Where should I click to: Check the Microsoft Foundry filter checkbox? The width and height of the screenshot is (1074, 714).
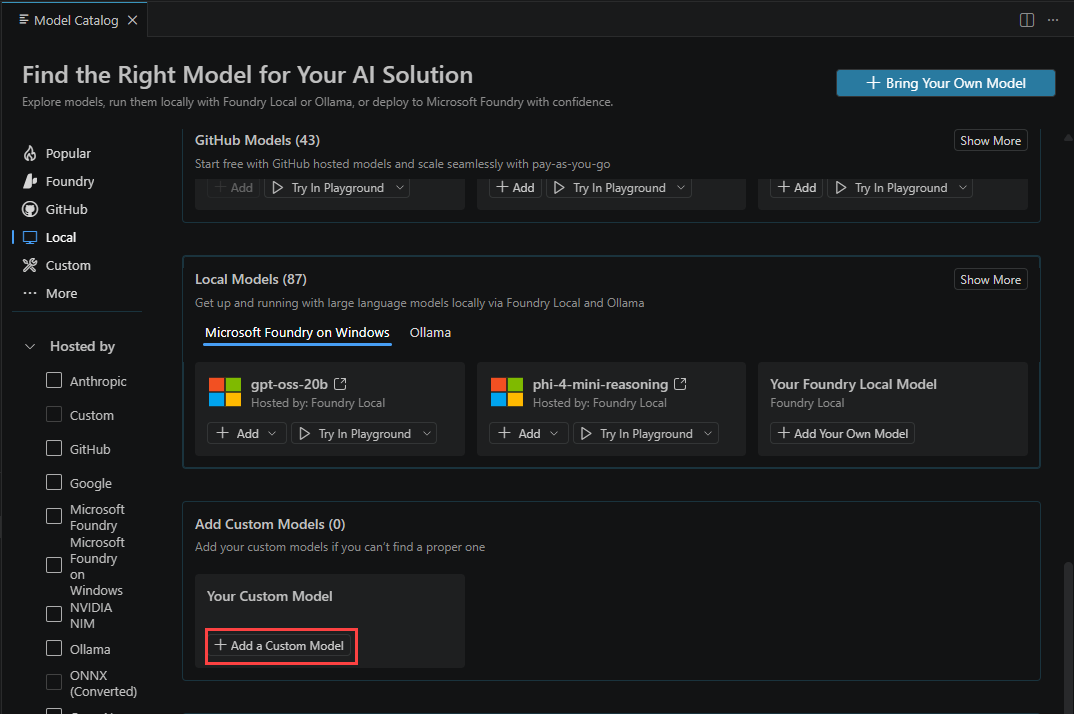pyautogui.click(x=54, y=516)
